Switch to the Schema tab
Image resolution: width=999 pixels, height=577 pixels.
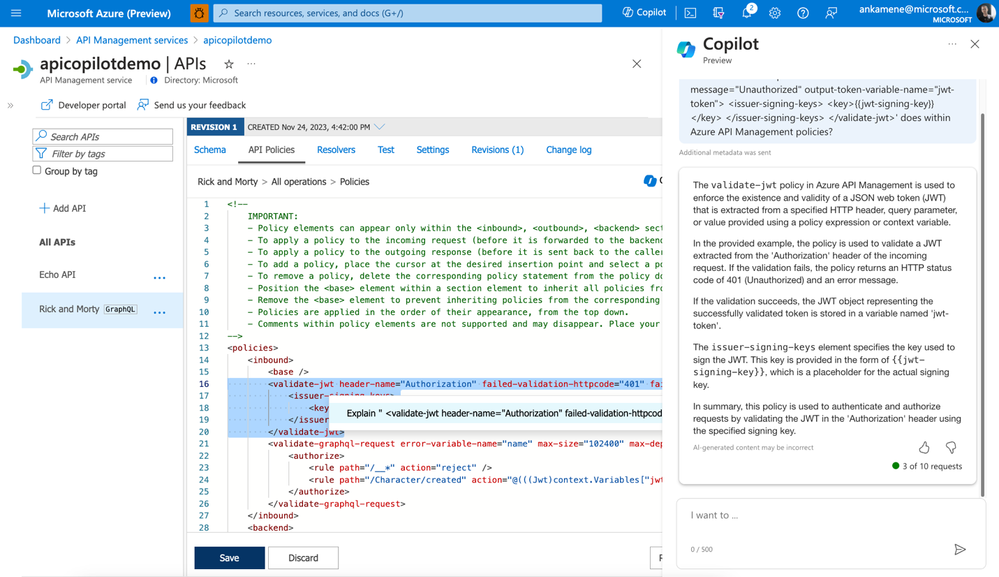(x=210, y=150)
